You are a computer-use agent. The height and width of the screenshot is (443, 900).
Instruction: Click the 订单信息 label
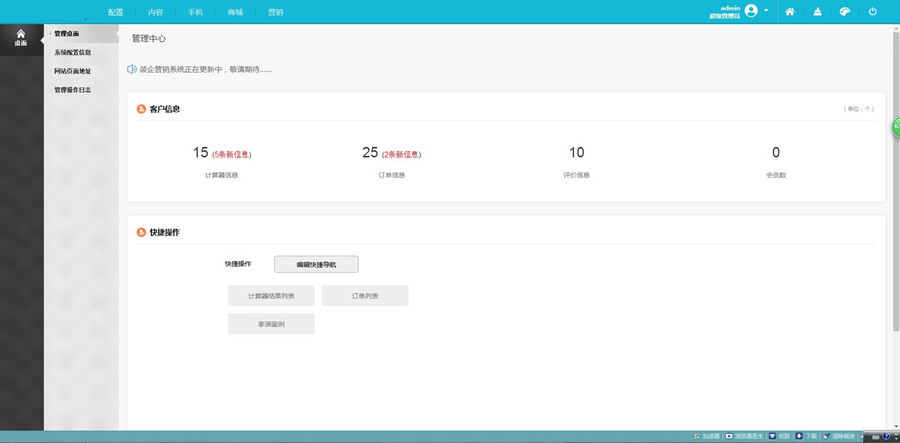(392, 175)
